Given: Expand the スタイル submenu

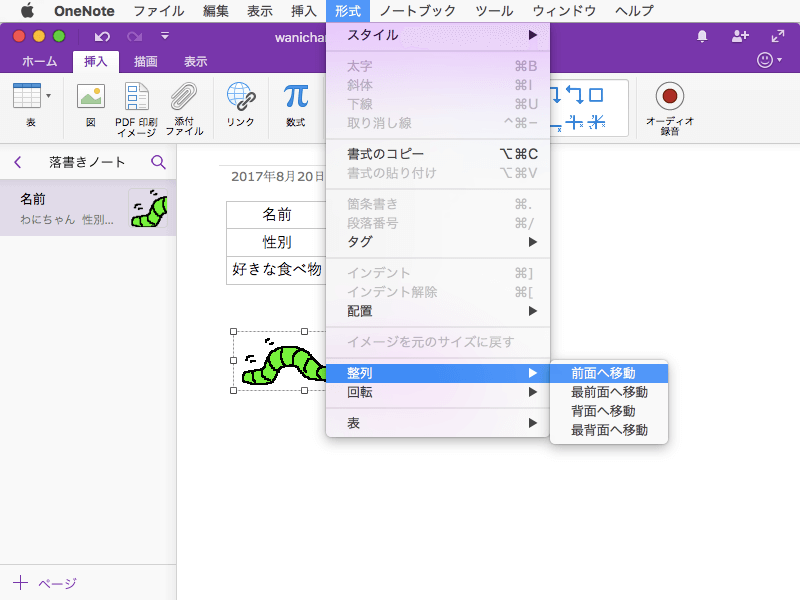Looking at the screenshot, I should point(438,35).
